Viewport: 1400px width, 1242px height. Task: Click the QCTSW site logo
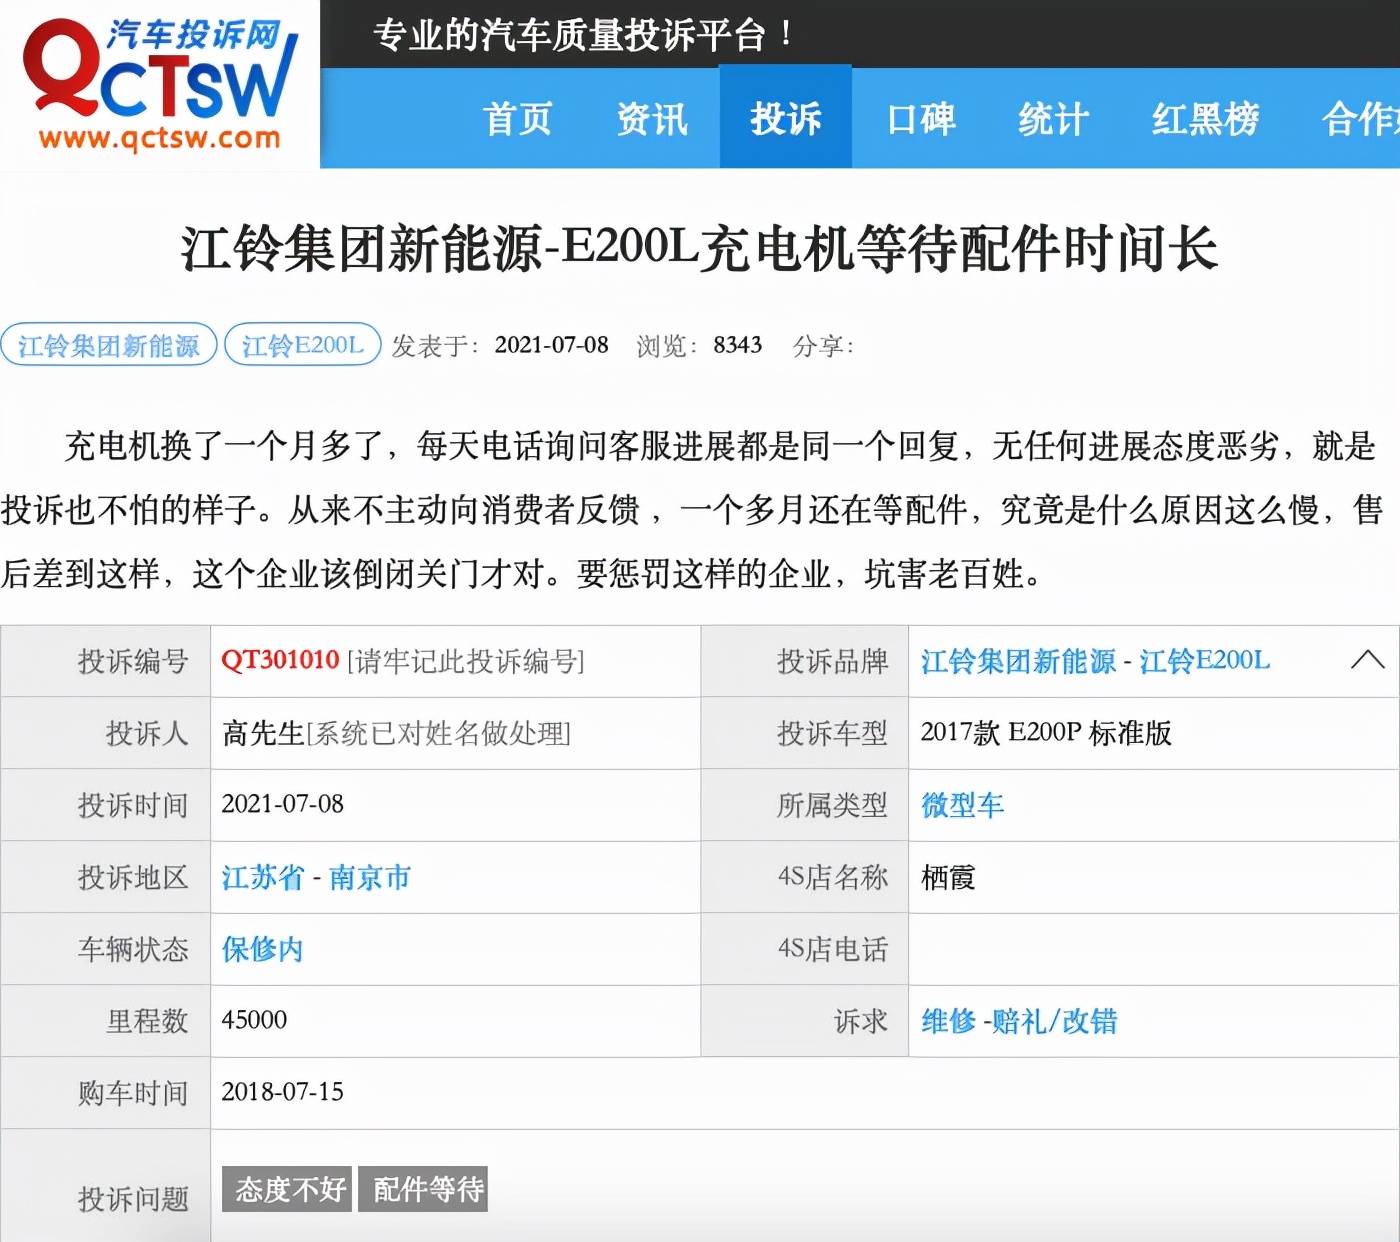point(160,85)
